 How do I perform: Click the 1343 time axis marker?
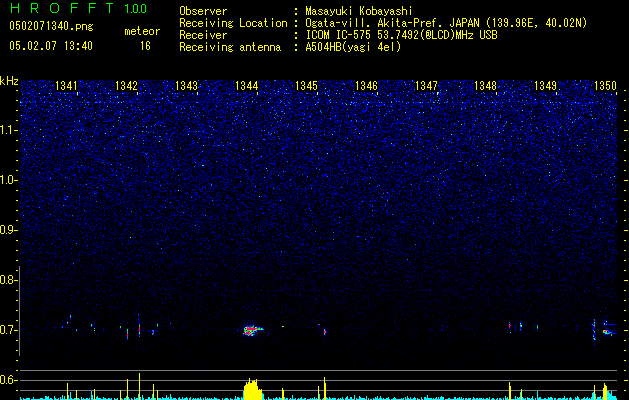tap(187, 85)
